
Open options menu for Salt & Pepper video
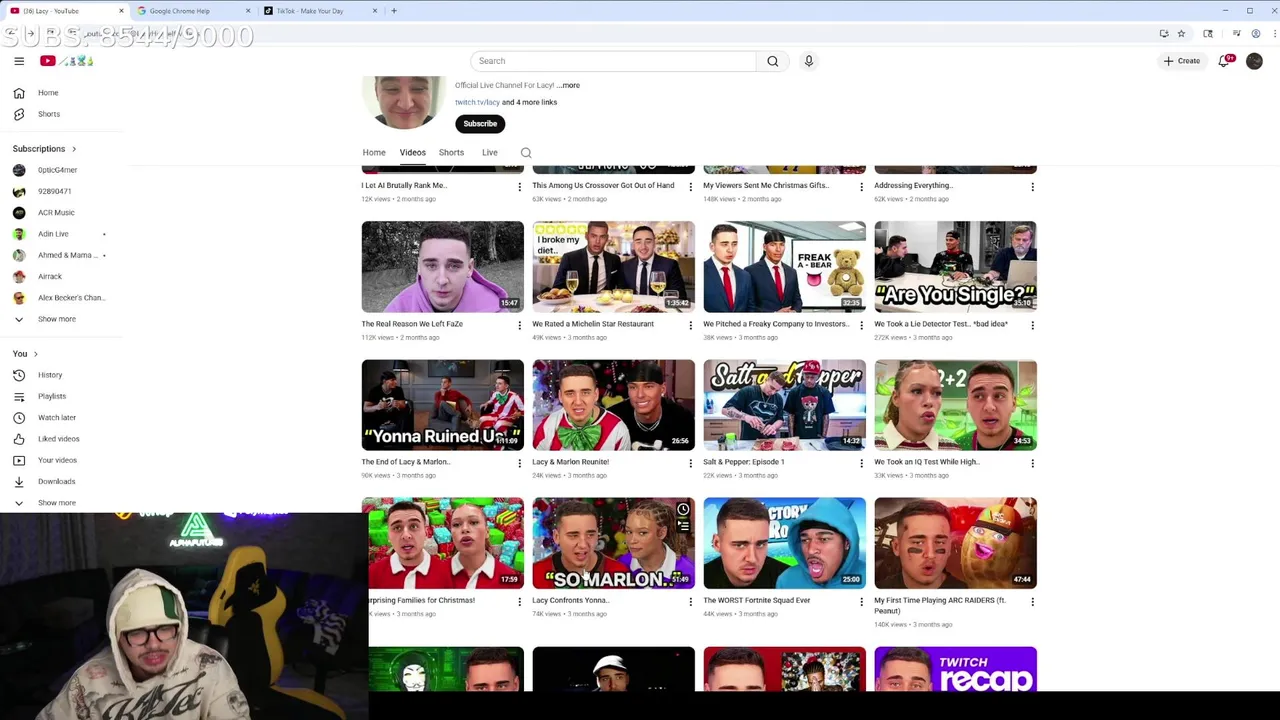tap(861, 463)
